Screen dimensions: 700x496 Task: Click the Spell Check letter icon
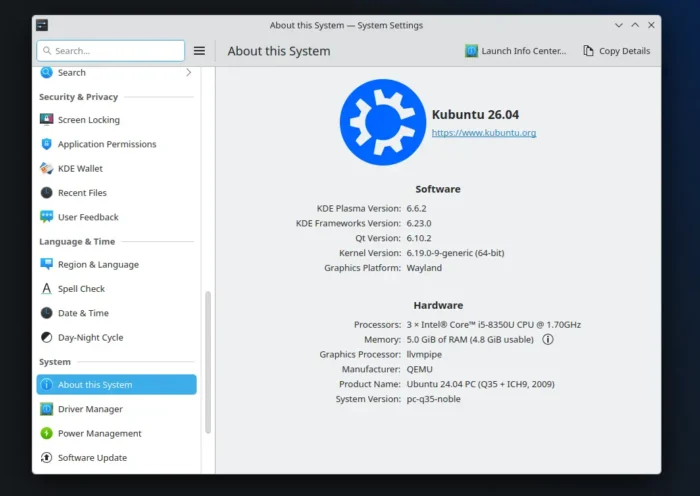pyautogui.click(x=46, y=289)
